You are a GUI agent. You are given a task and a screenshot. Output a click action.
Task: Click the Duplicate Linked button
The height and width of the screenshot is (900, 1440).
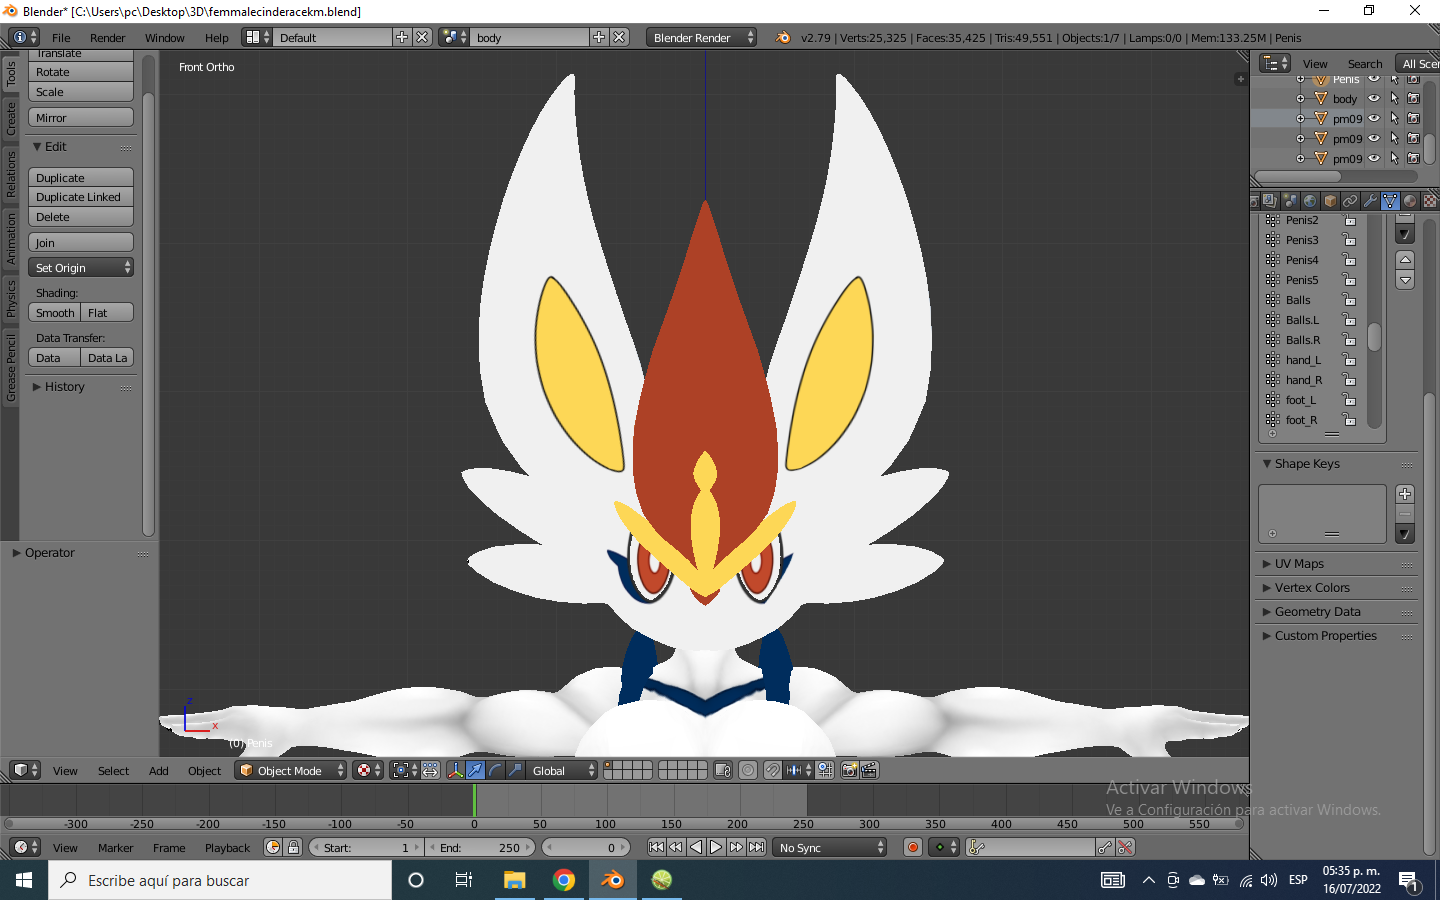[x=81, y=197]
